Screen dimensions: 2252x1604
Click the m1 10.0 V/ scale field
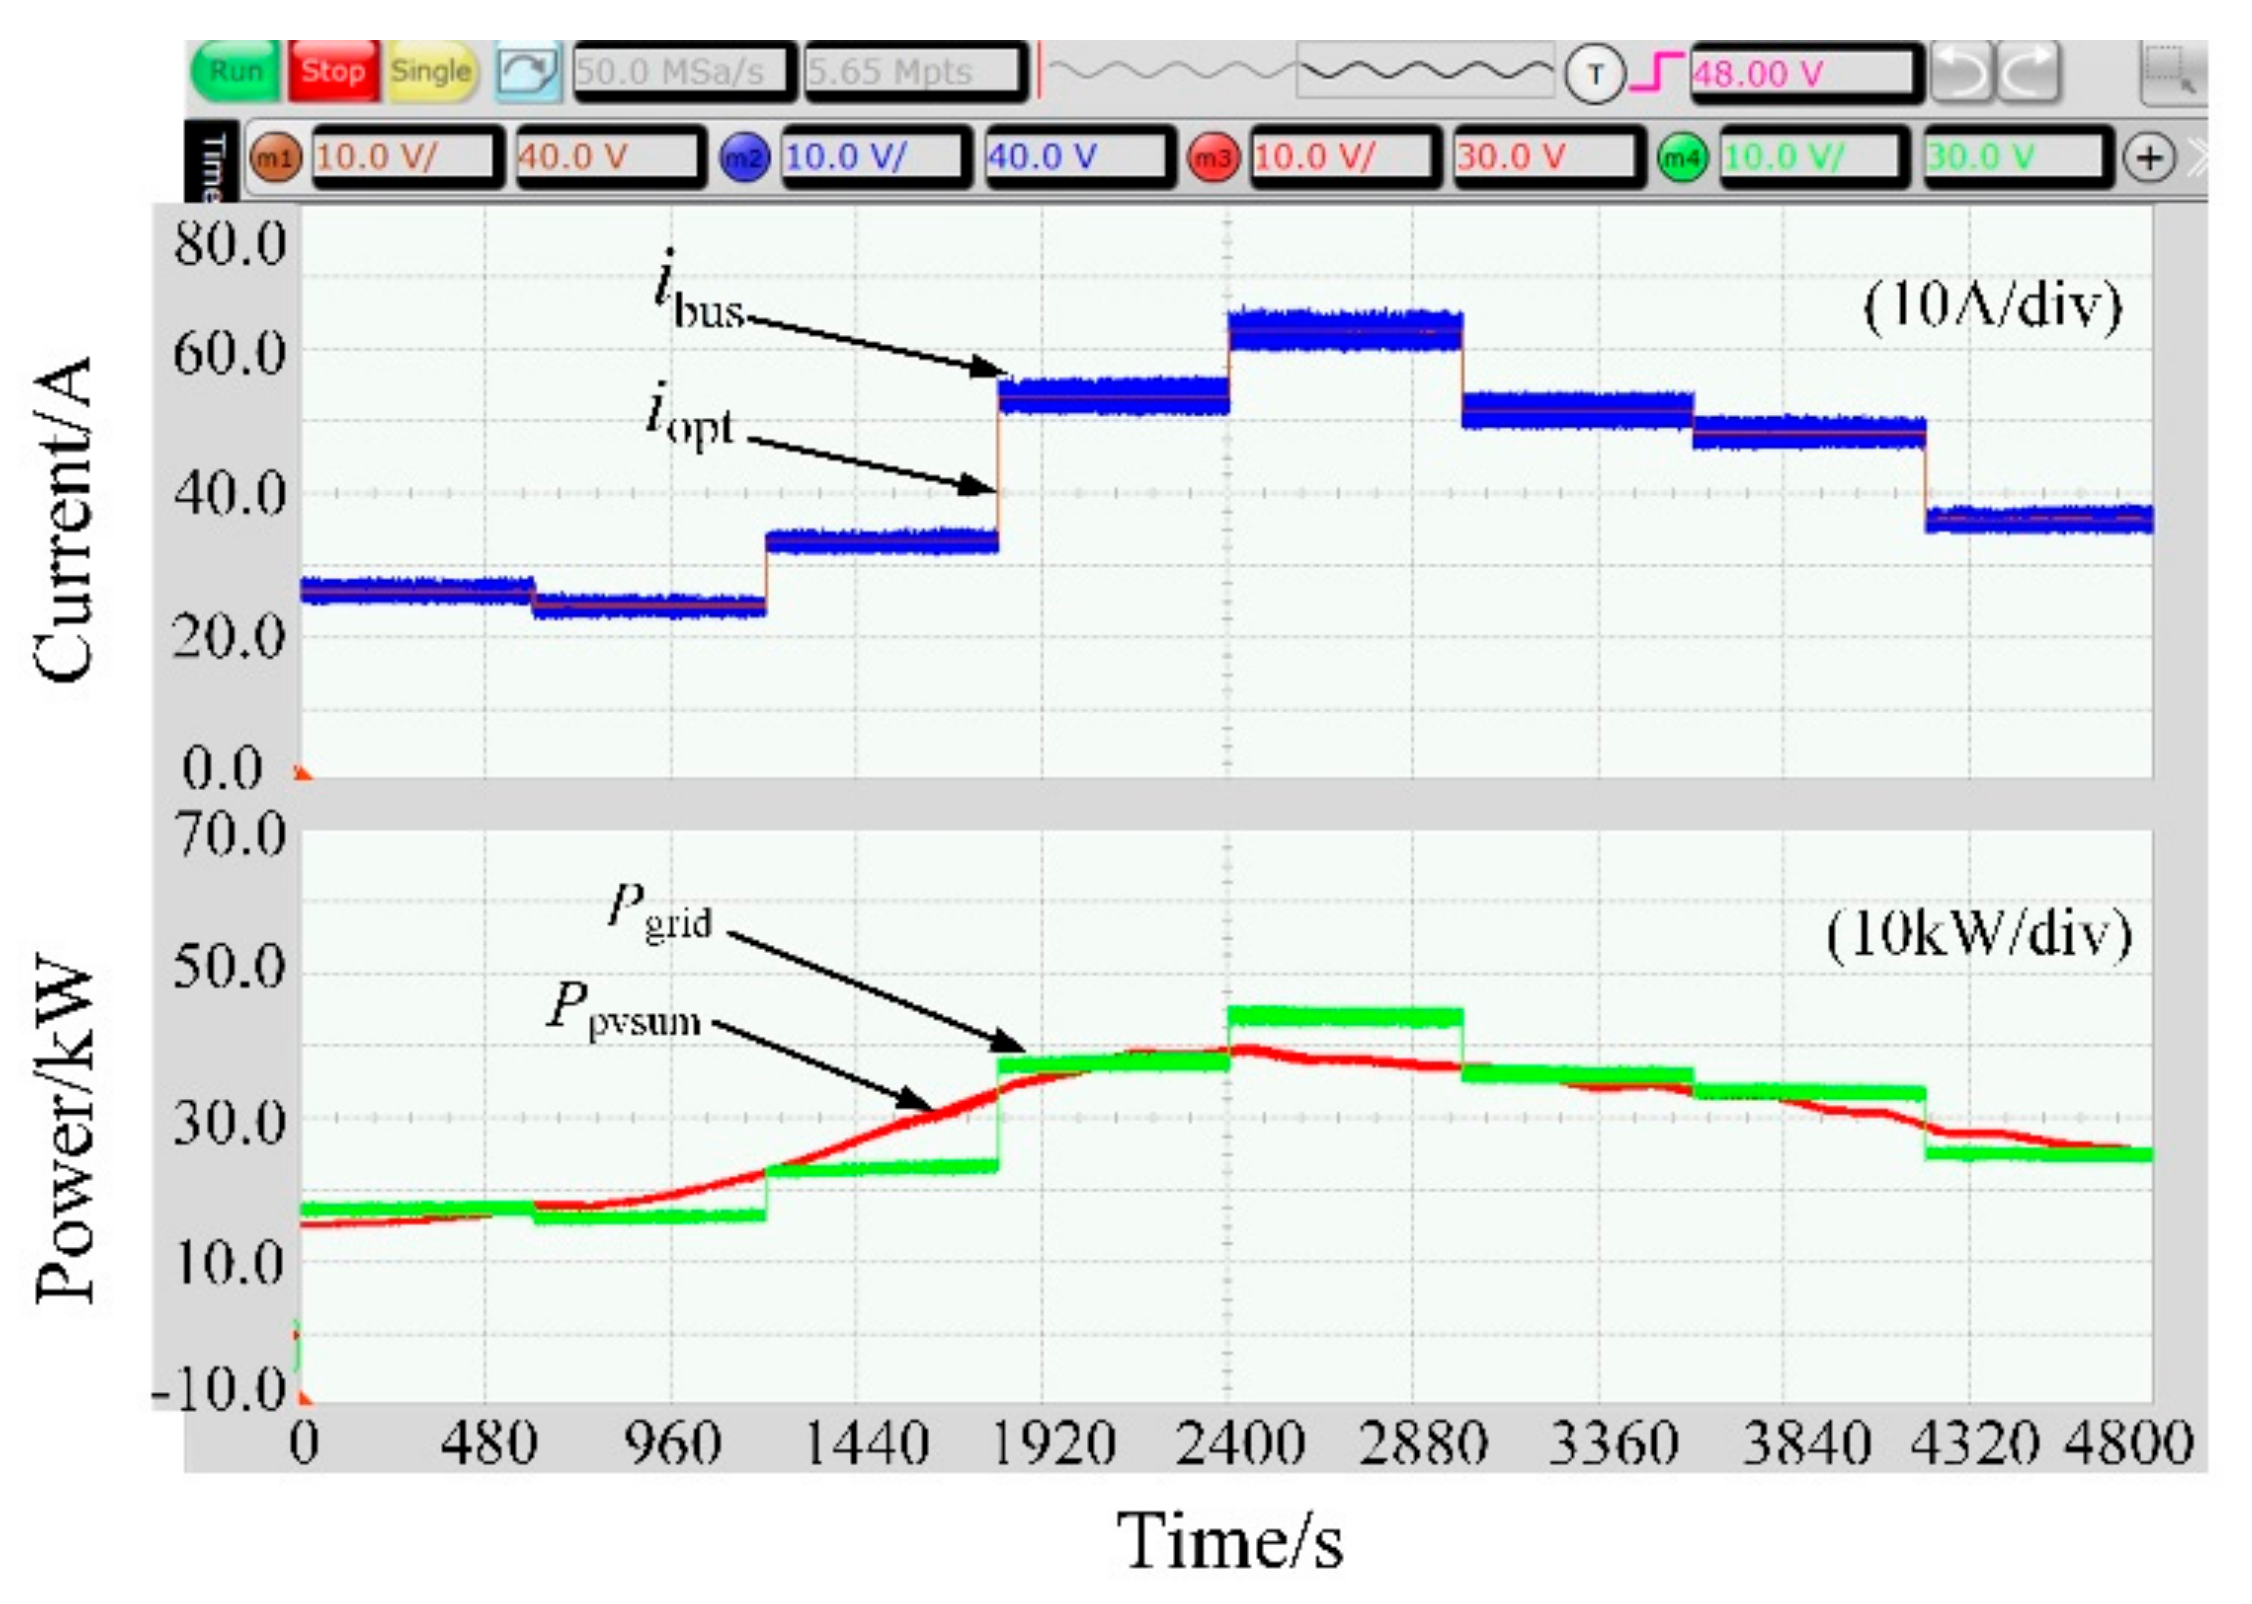(x=407, y=157)
